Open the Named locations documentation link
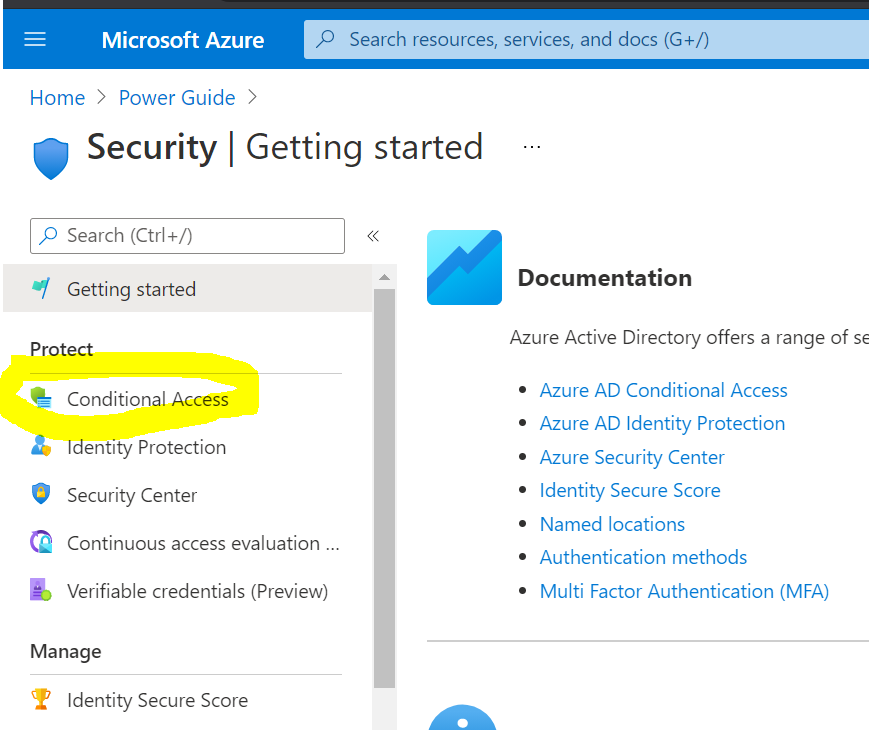The image size is (869, 730). click(x=612, y=524)
